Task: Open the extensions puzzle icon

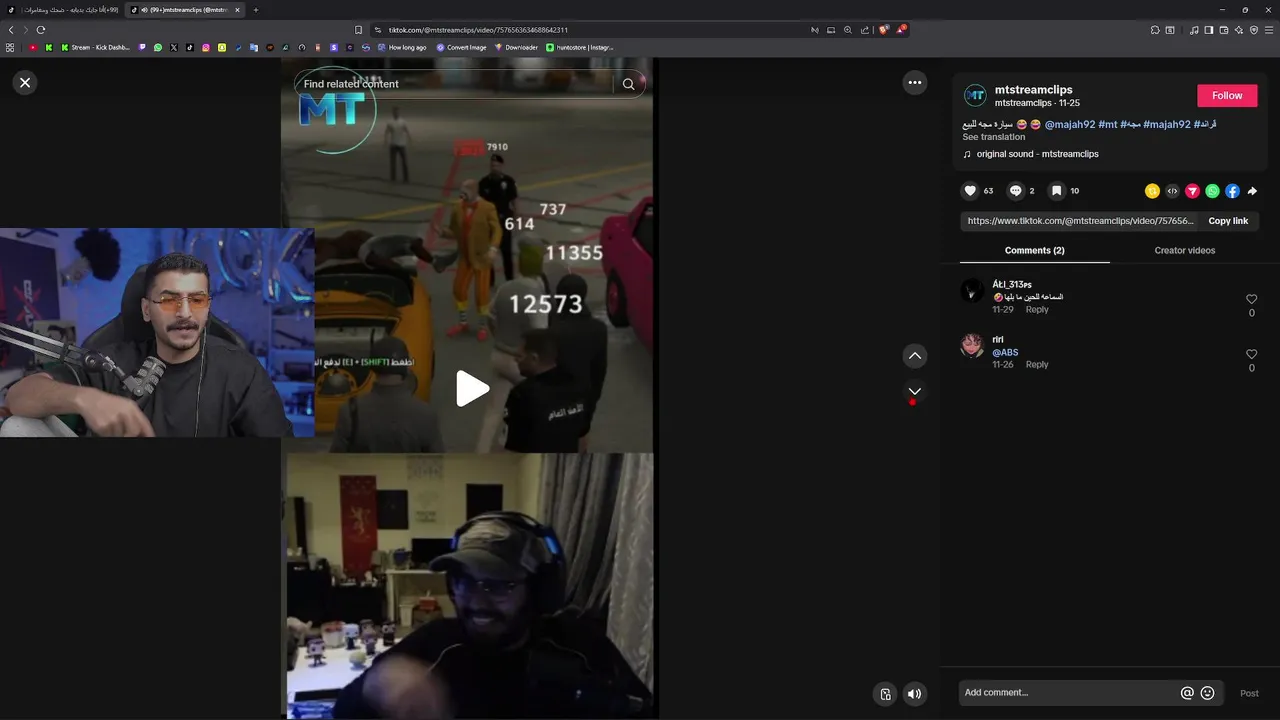Action: pyautogui.click(x=1155, y=30)
